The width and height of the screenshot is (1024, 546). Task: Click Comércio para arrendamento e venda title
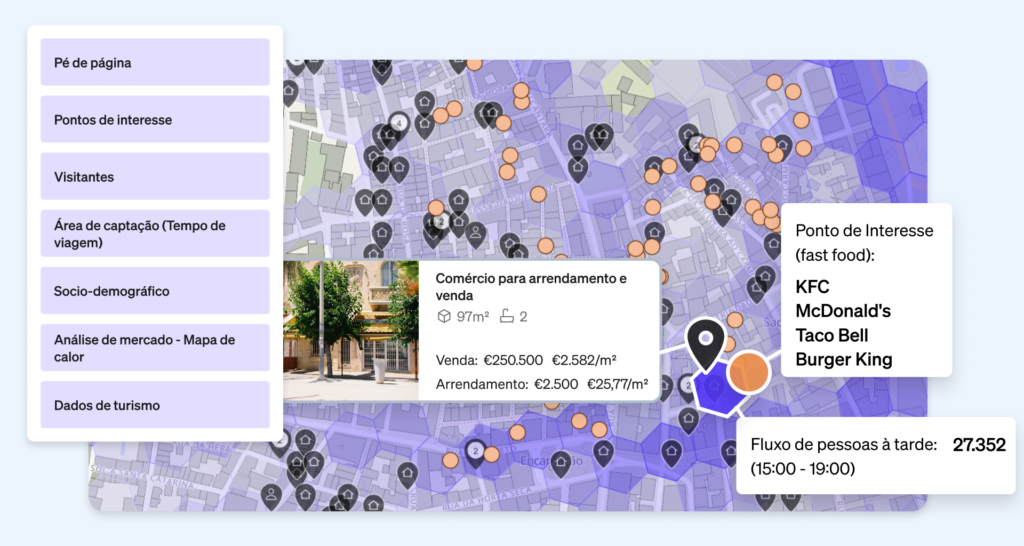tap(531, 287)
